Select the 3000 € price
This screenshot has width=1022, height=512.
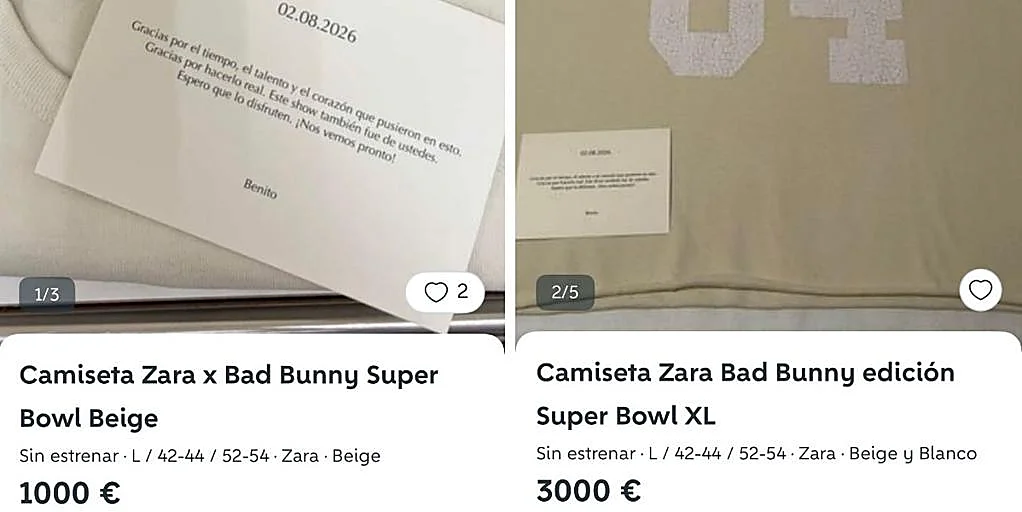(x=589, y=491)
